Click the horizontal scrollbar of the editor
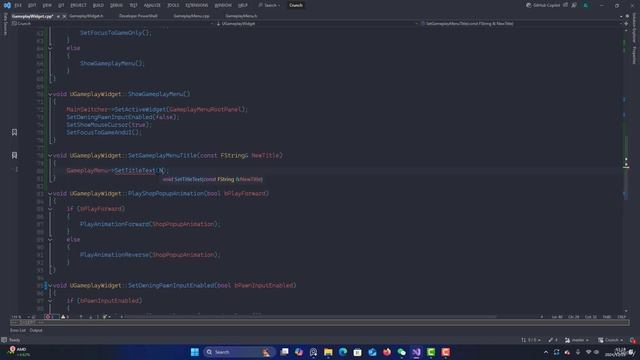 (x=312, y=317)
